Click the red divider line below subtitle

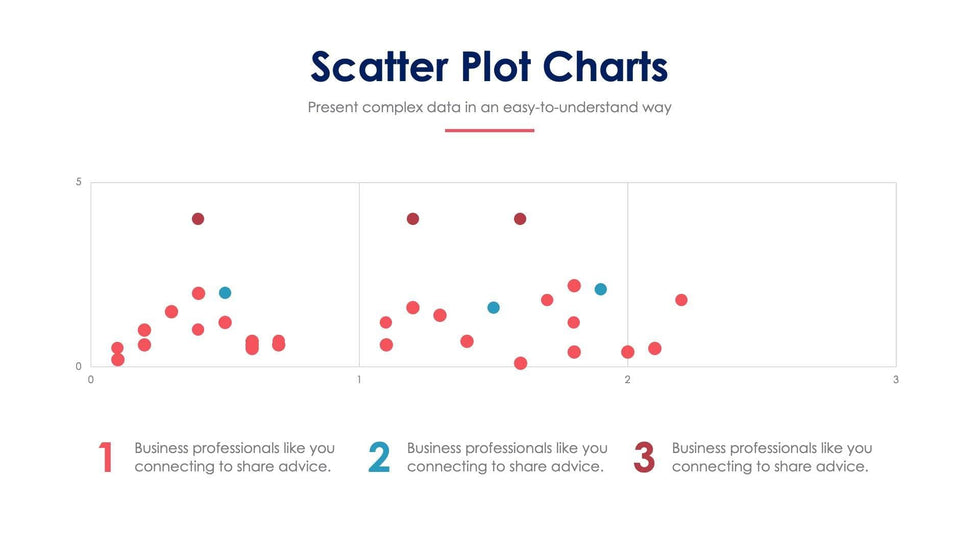click(489, 130)
